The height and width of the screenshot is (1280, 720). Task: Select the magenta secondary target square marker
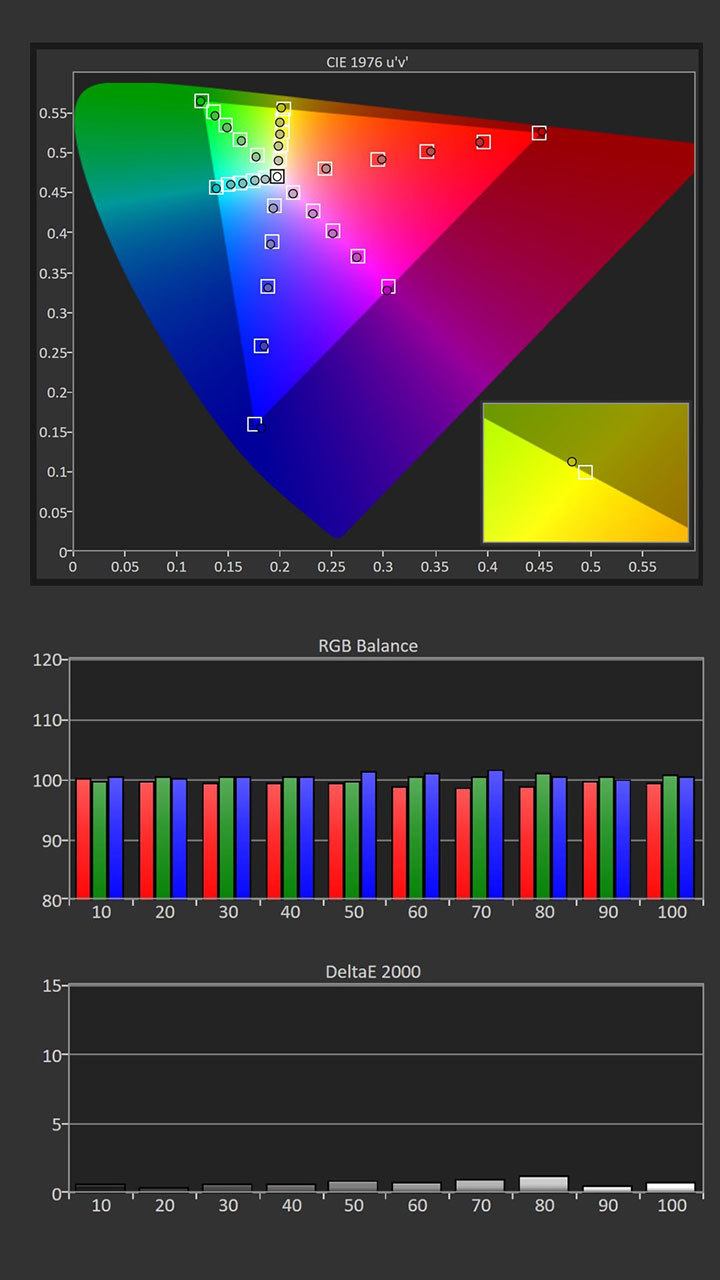[388, 287]
